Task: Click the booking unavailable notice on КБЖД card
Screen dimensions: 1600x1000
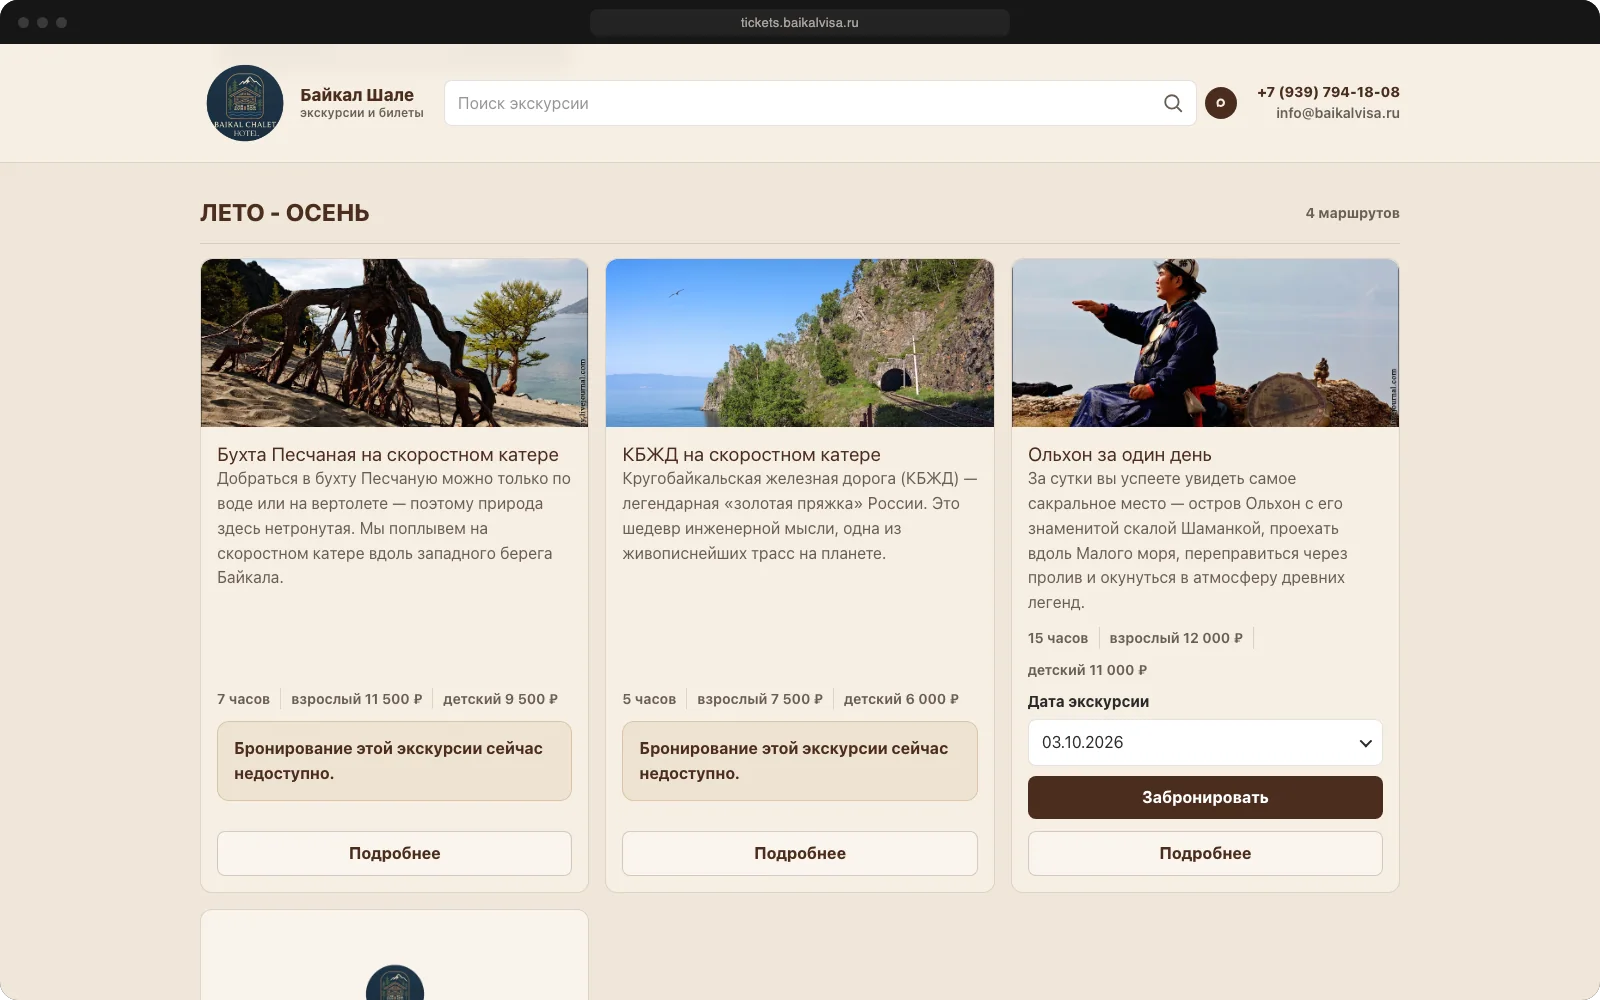Action: click(x=800, y=761)
